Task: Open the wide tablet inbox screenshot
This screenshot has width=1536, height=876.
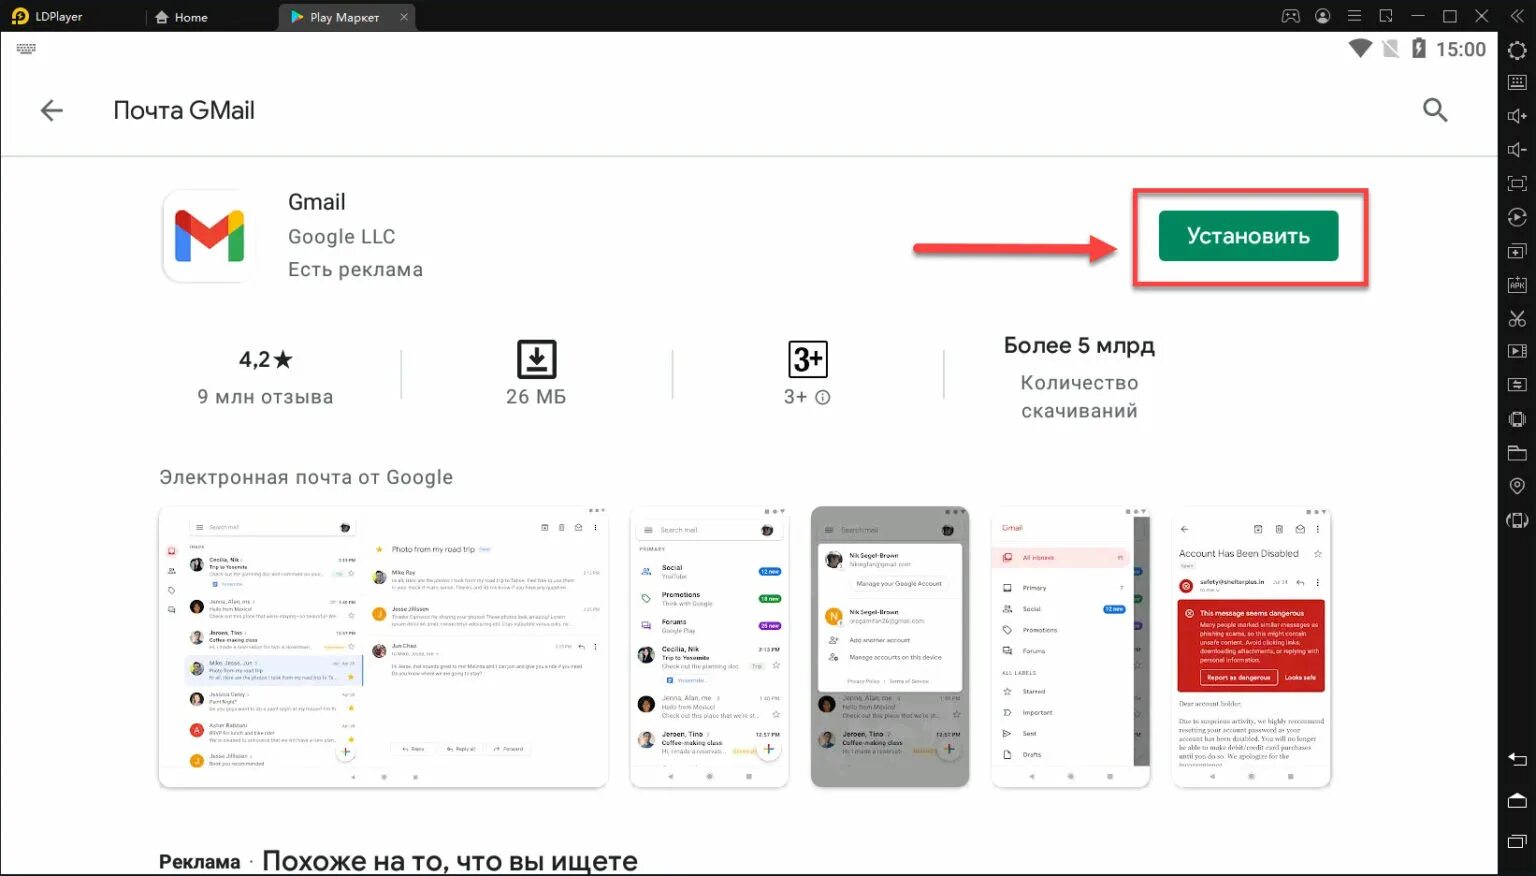Action: 383,647
